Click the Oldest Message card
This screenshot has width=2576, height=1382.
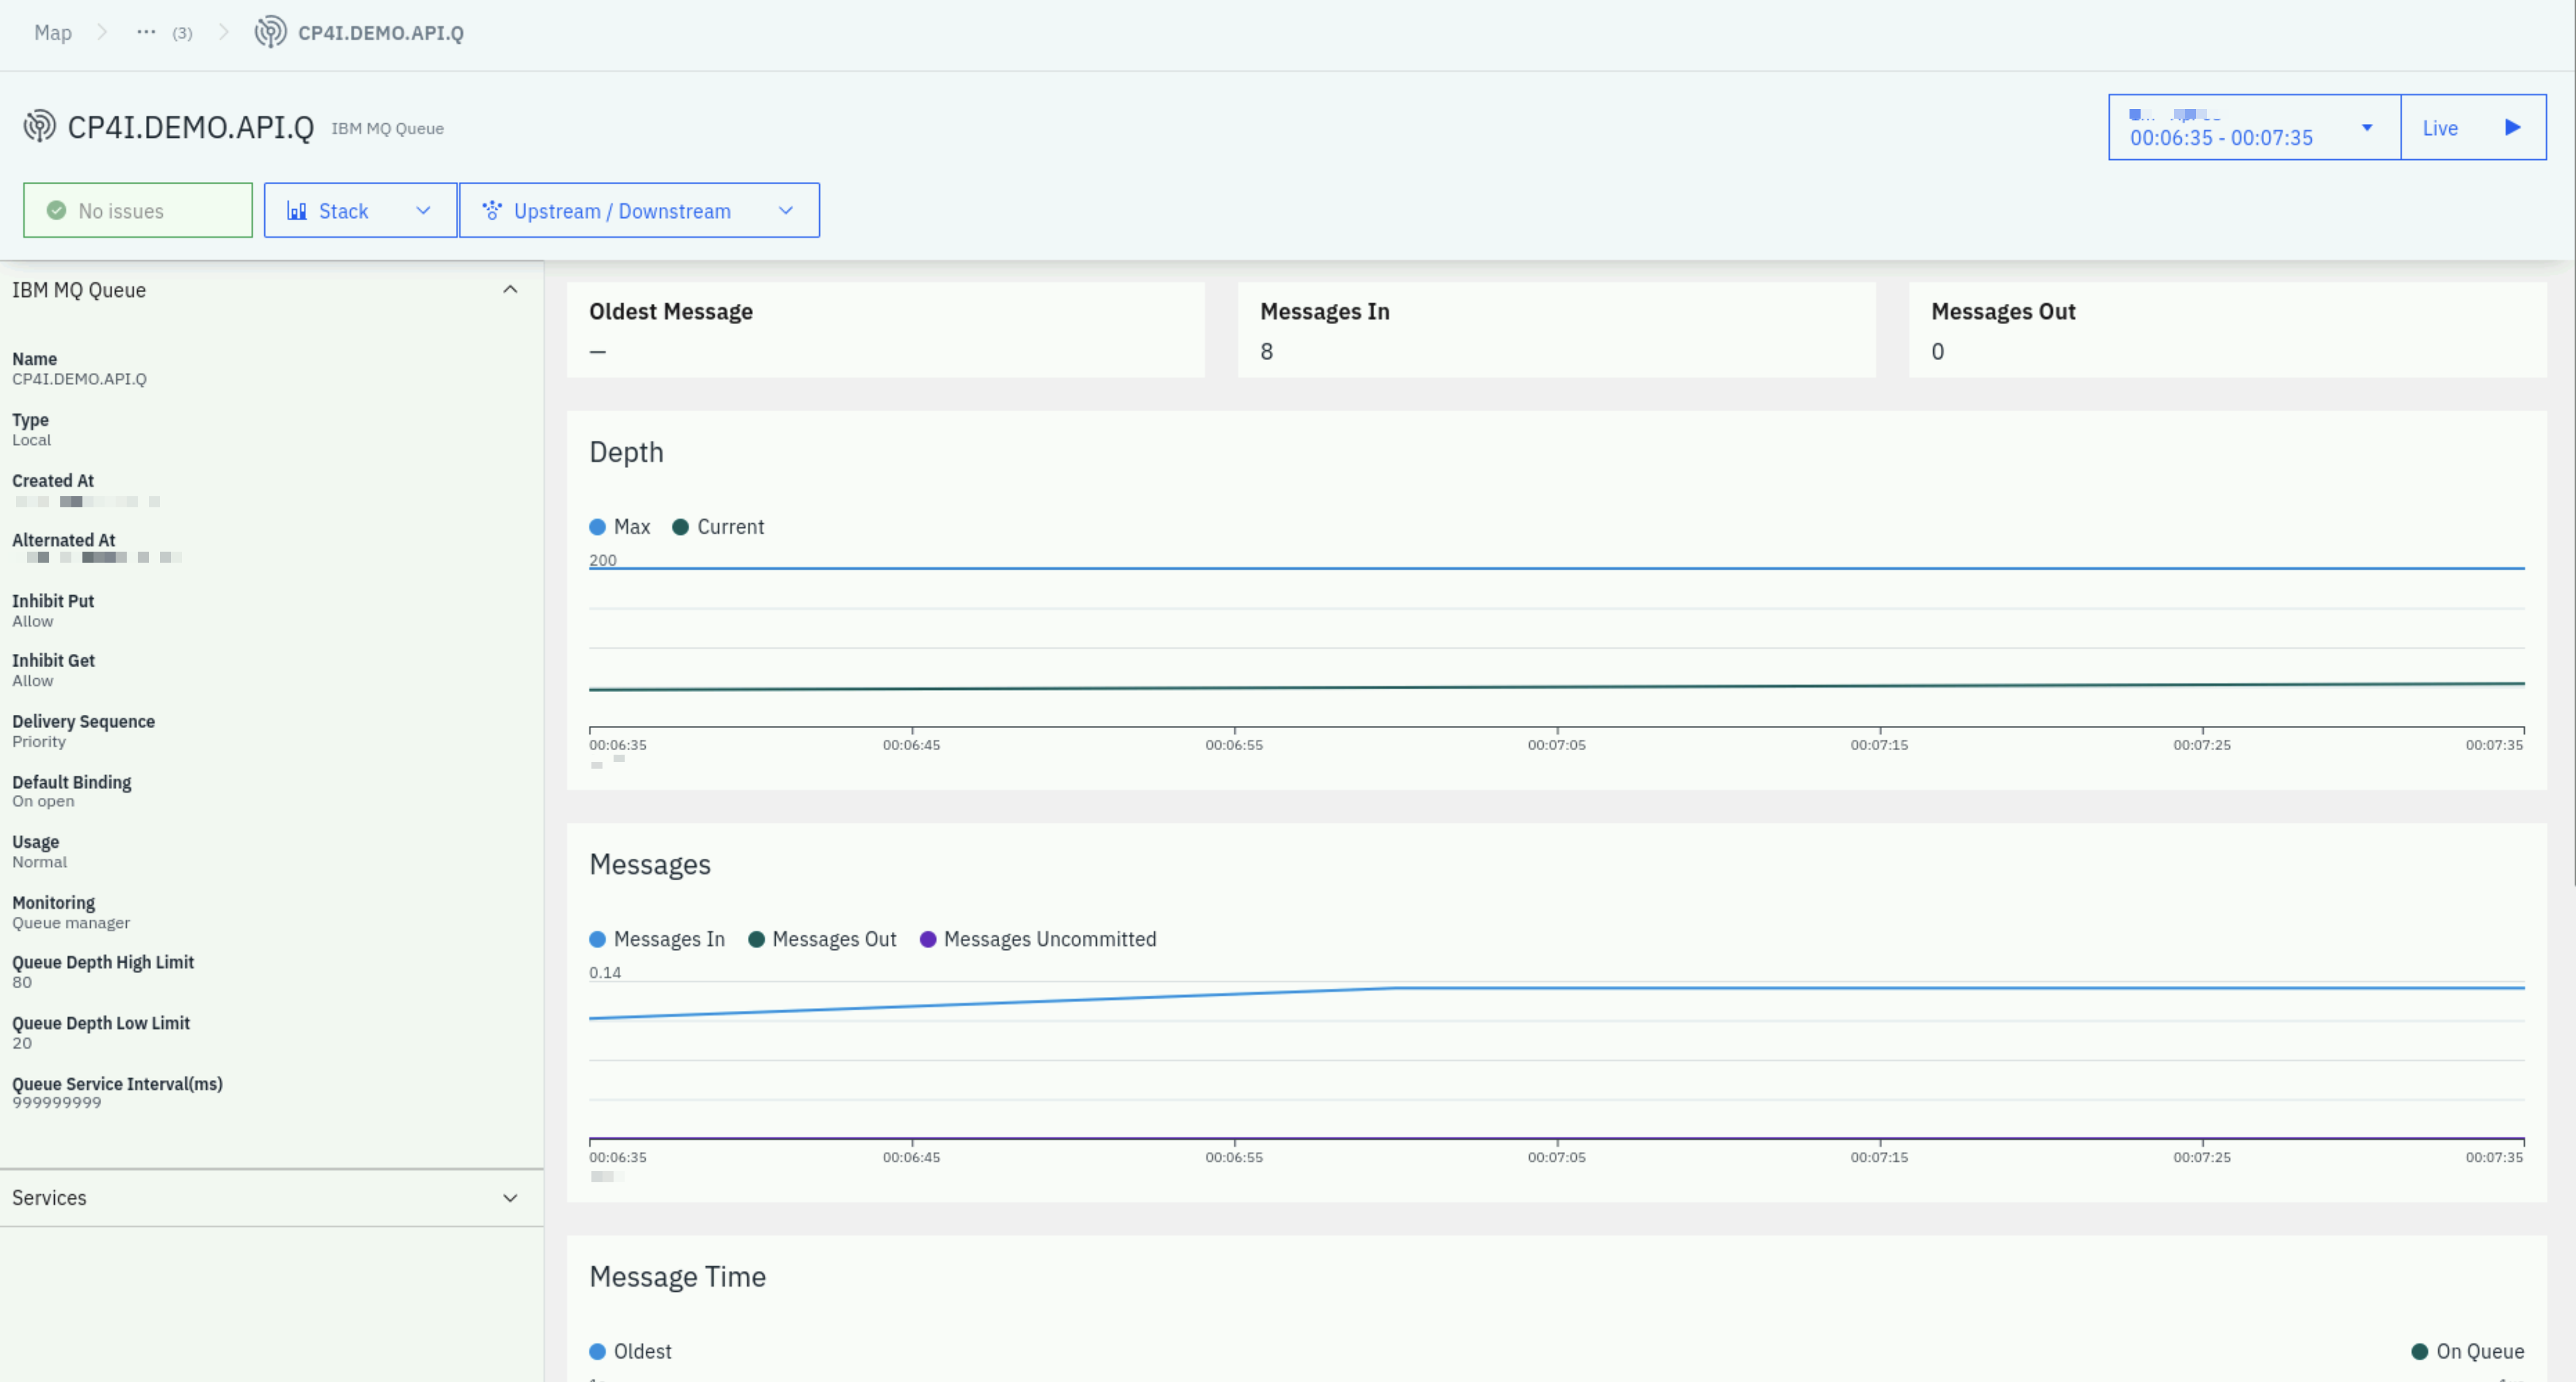coord(886,330)
